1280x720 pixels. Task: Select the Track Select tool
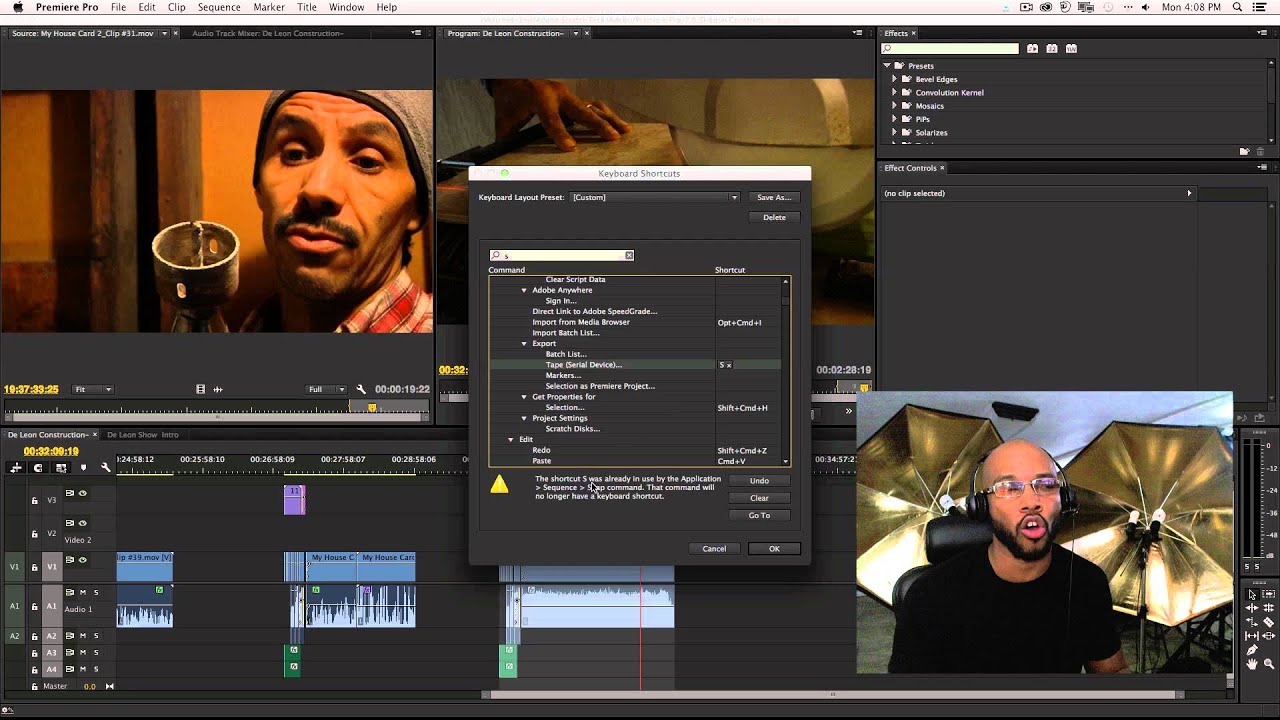pyautogui.click(x=1269, y=594)
